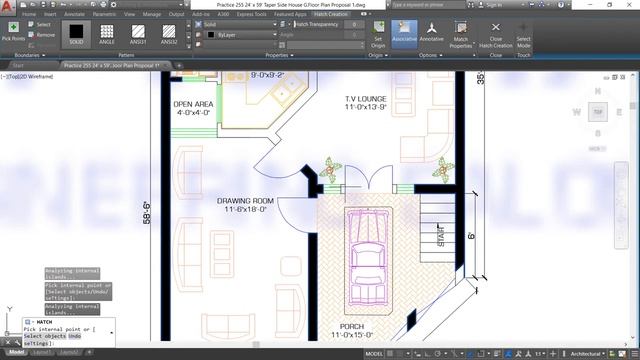640x360 pixels.
Task: Expand the Boundaries panel
Action: point(30,55)
